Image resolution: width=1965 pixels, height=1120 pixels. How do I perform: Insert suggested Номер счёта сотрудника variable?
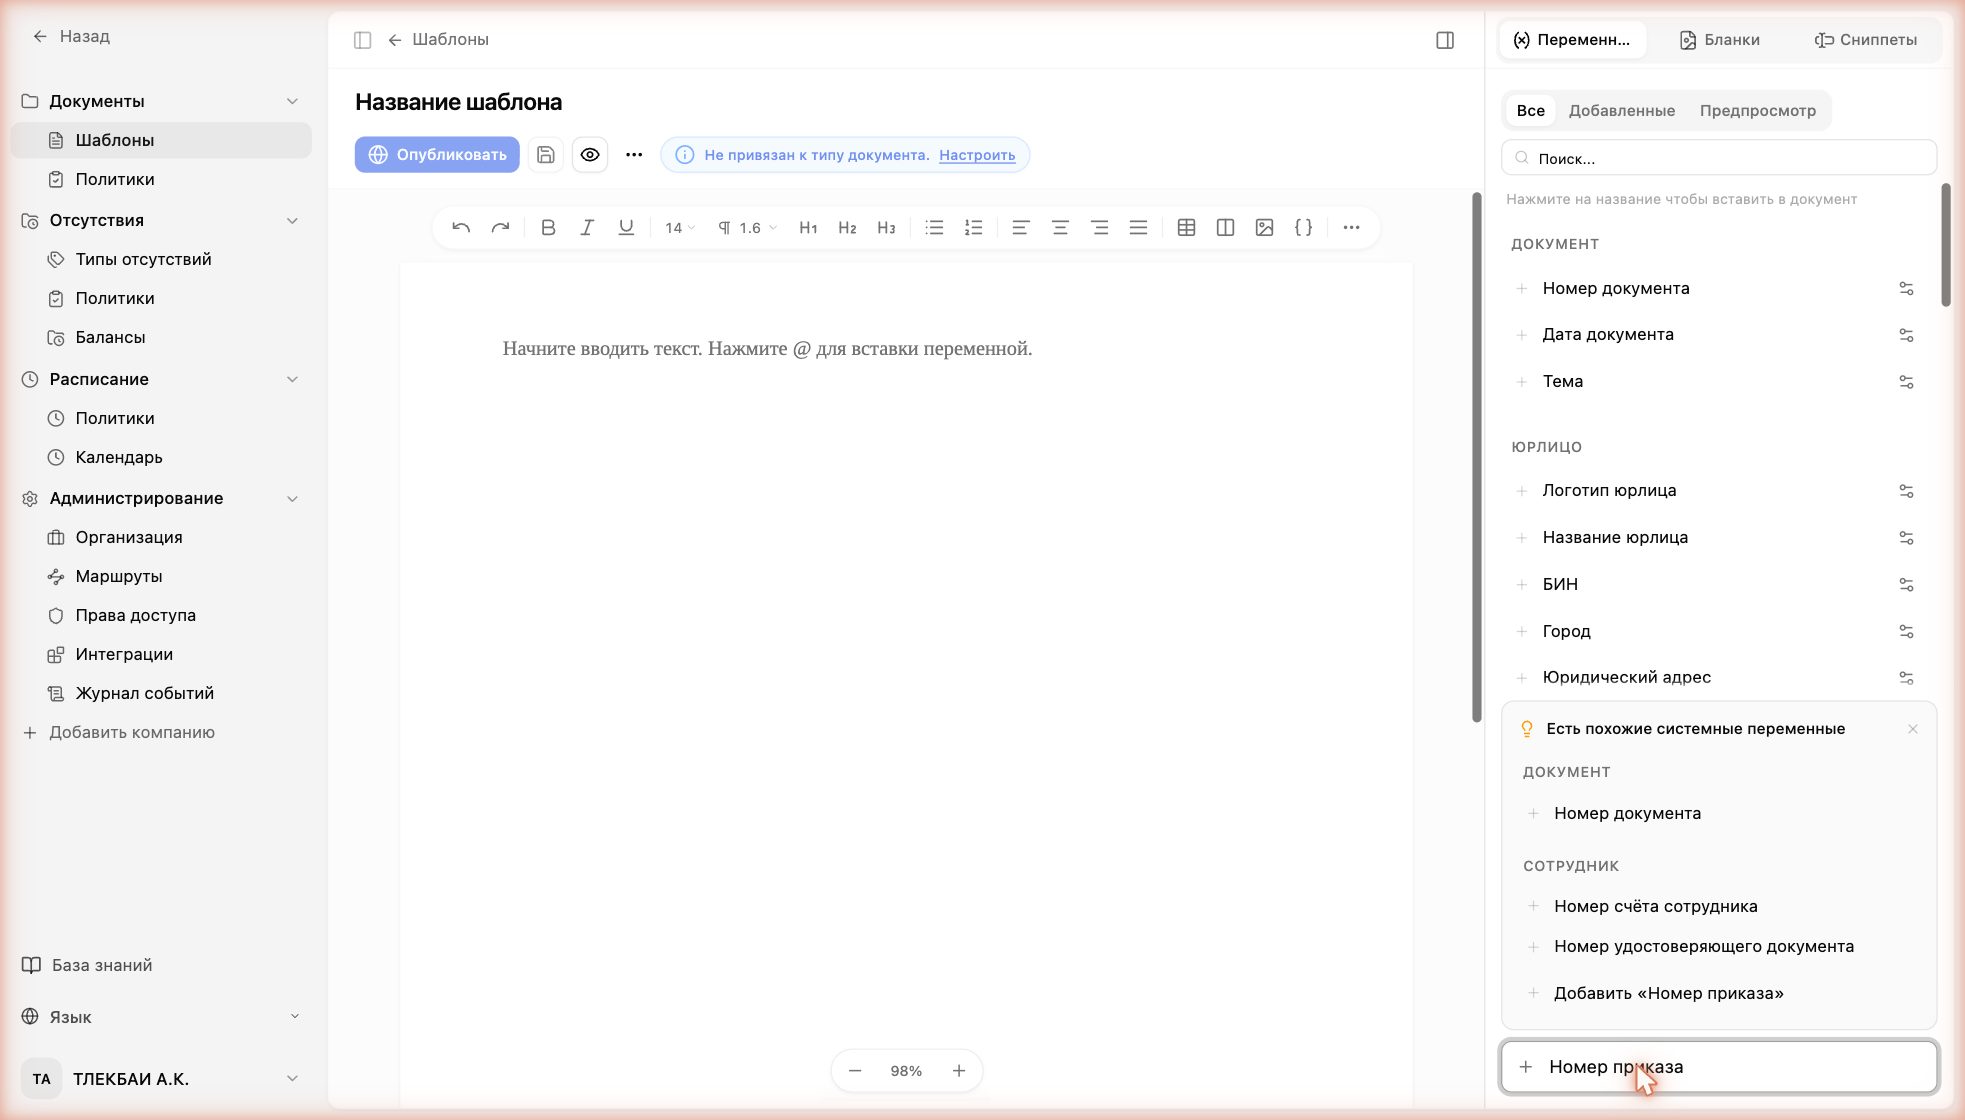coord(1655,907)
